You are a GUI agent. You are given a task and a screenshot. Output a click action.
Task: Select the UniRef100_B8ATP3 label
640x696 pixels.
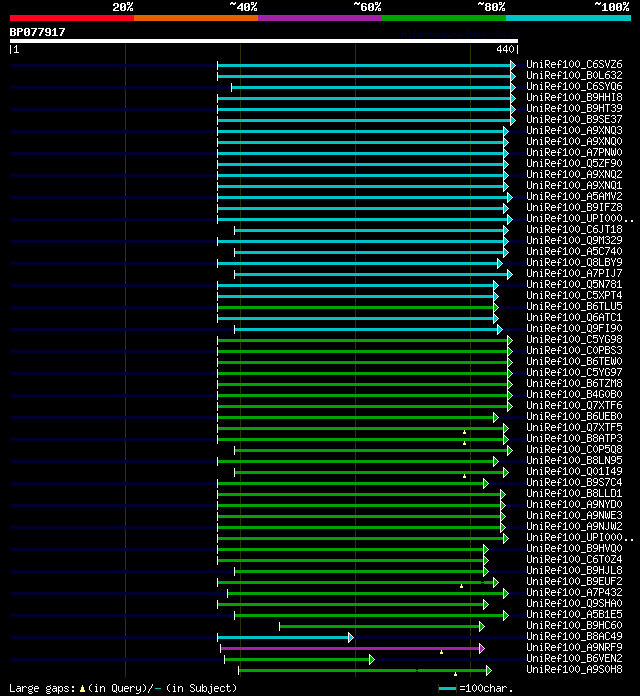574,438
